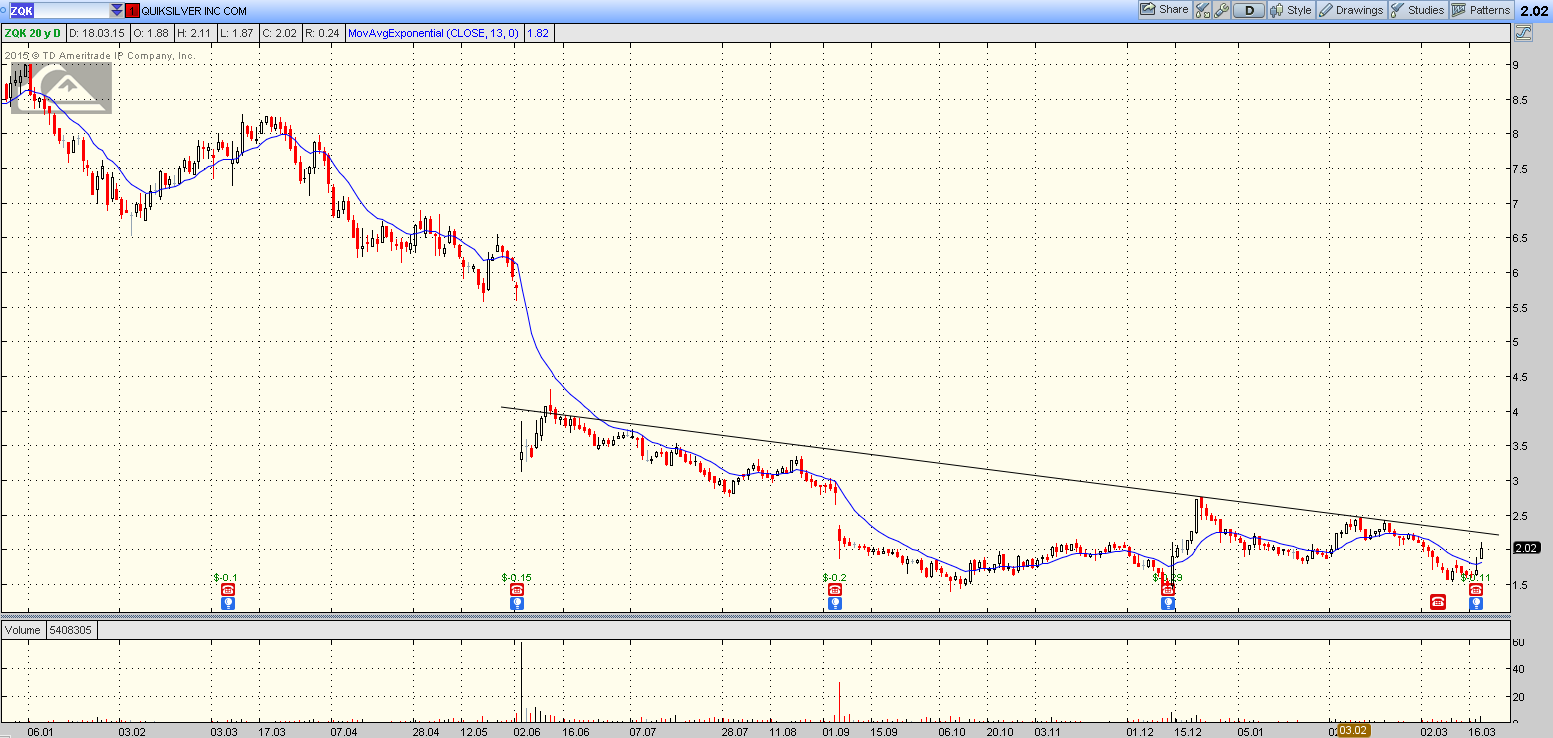Screen dimensions: 1553x738
Task: Click the D: 18.03.15 date field
Action: 98,33
